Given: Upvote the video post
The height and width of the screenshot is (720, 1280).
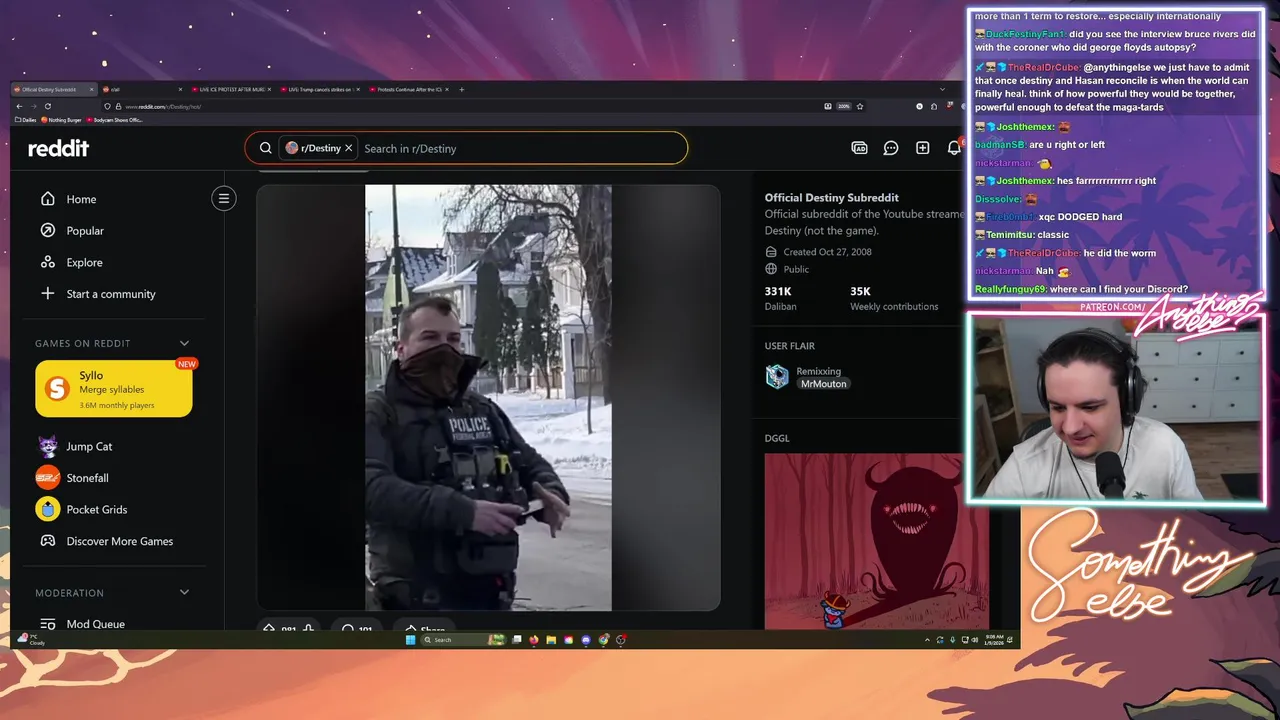Looking at the screenshot, I should pos(269,629).
